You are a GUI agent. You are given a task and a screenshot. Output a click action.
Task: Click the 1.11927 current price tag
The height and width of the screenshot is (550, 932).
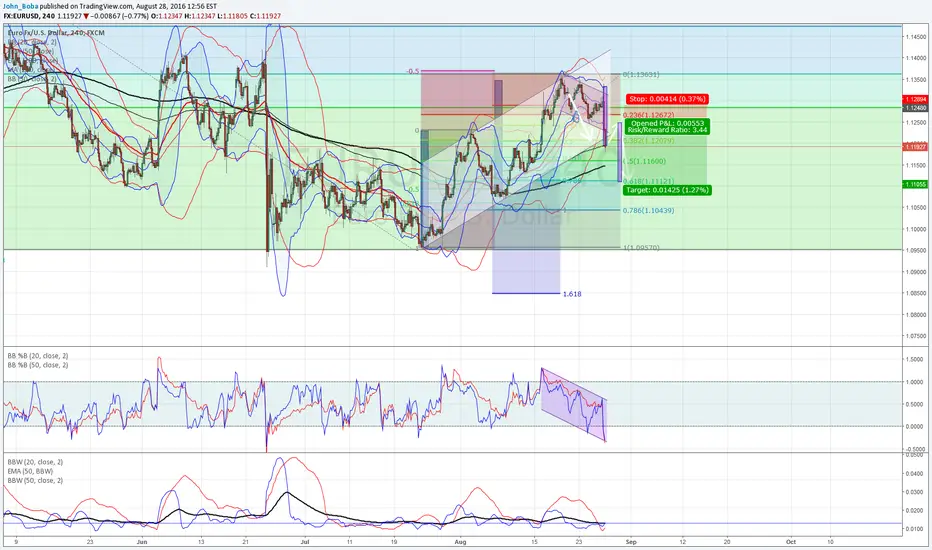916,146
